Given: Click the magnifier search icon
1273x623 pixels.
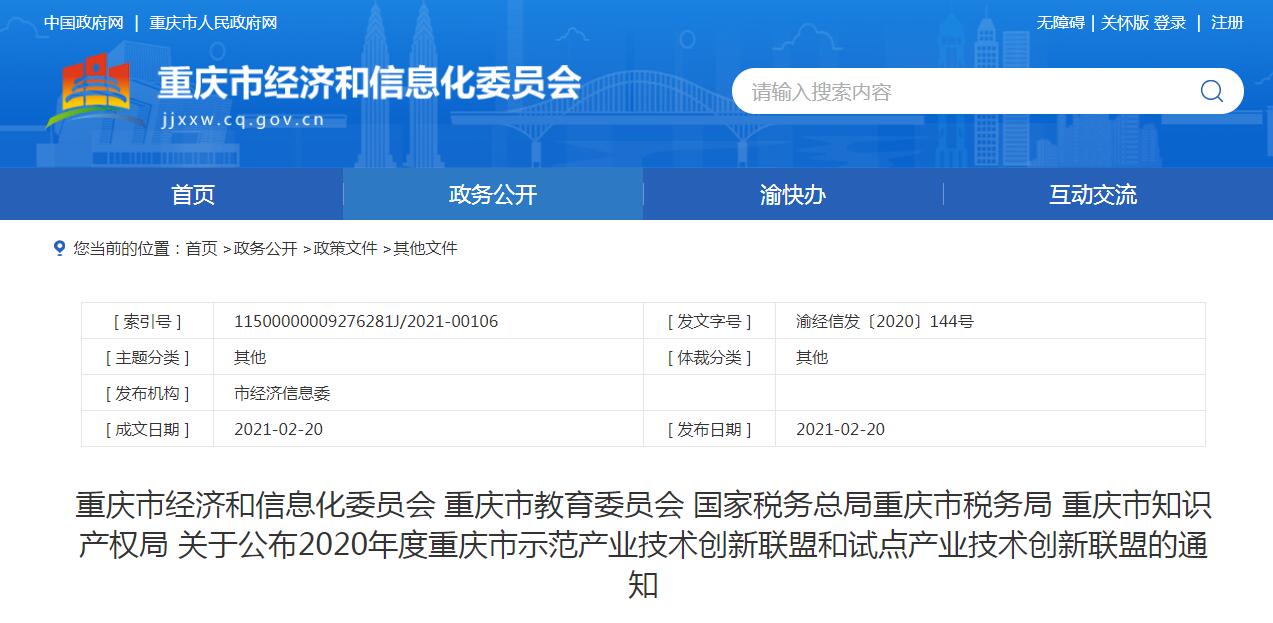Looking at the screenshot, I should tap(1211, 92).
